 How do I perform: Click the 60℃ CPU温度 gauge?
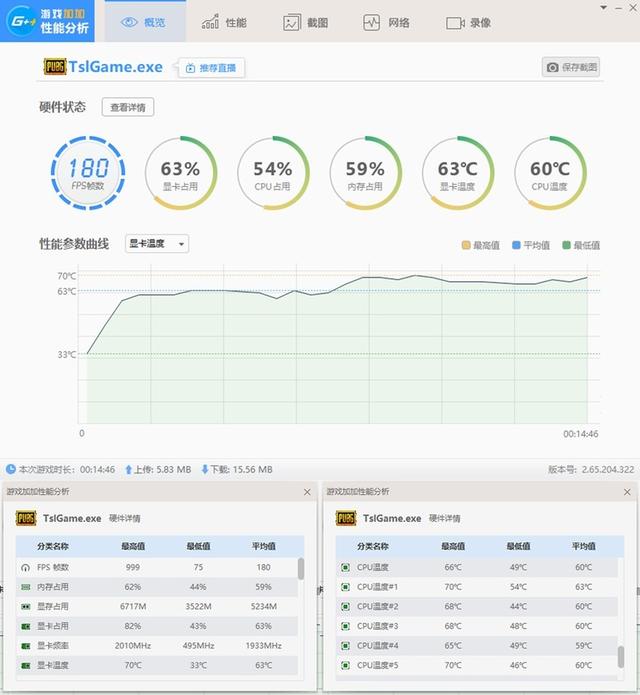click(x=550, y=173)
